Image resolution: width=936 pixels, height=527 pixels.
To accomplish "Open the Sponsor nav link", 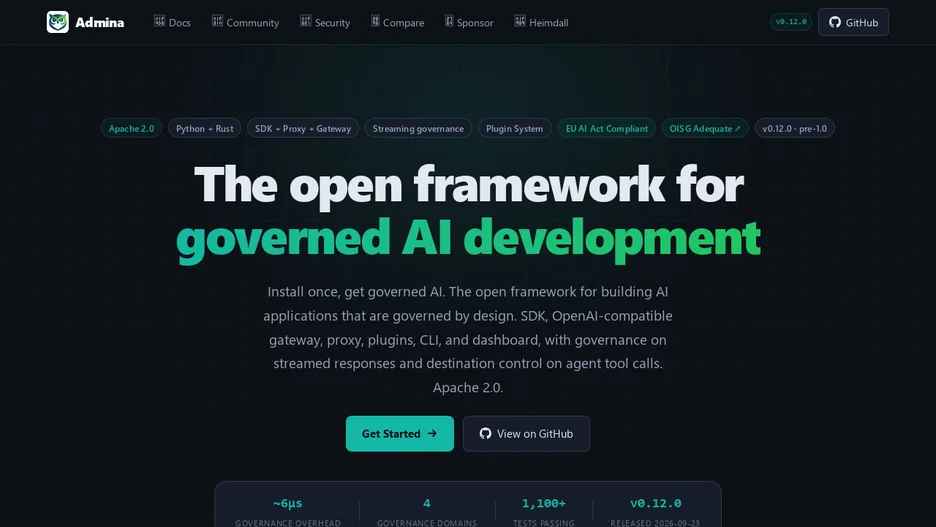I will pyautogui.click(x=475, y=23).
